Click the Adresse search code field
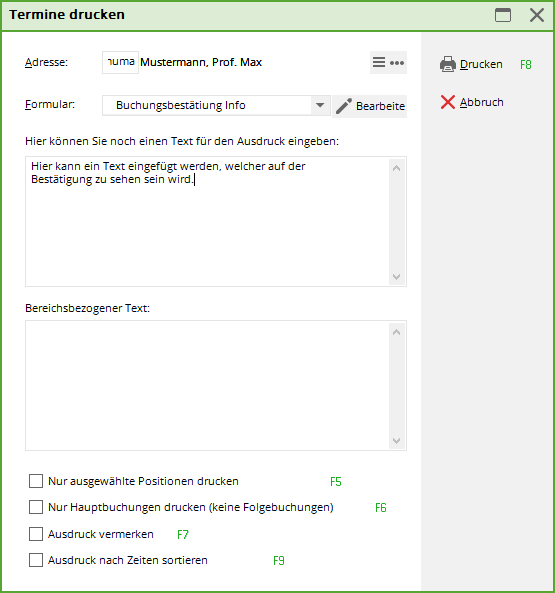 coord(121,62)
